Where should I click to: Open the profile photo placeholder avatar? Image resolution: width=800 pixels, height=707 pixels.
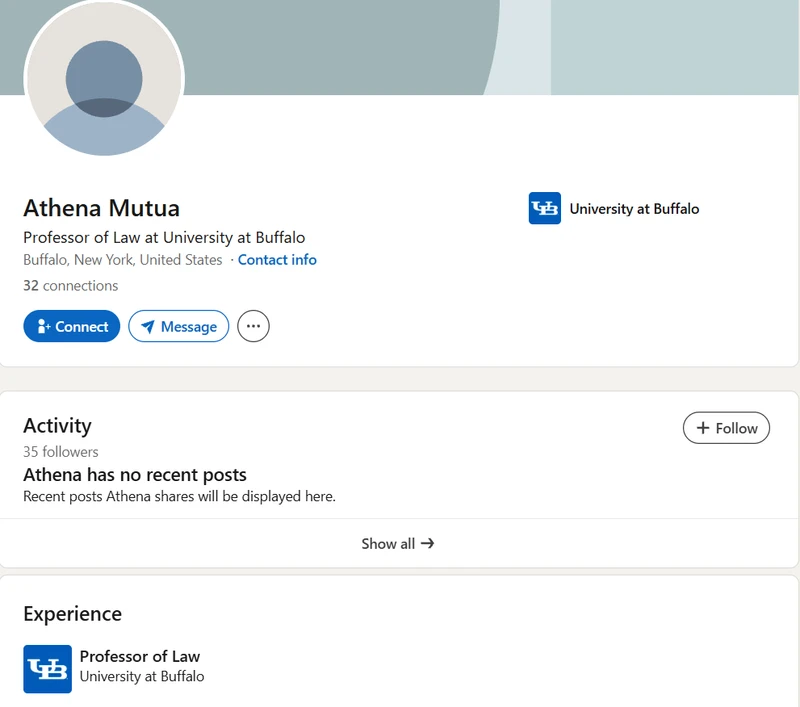[104, 79]
